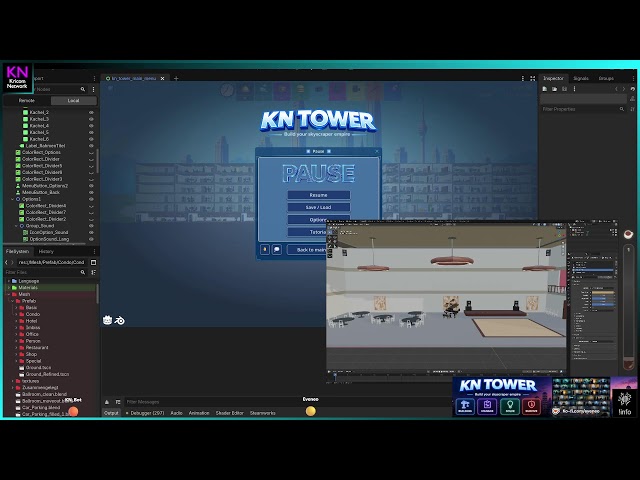This screenshot has height=480, width=640.
Task: Toggle FileSystem split mode icon beside the path
Action: click(93, 262)
